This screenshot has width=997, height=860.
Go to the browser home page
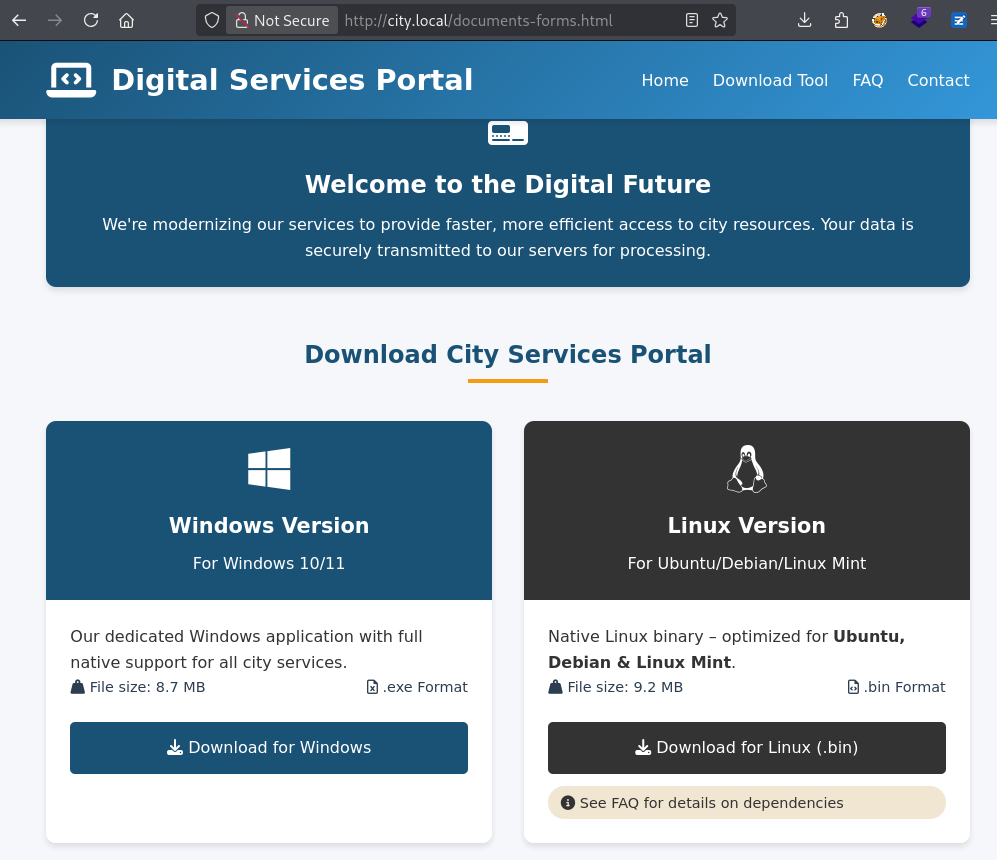coord(126,20)
